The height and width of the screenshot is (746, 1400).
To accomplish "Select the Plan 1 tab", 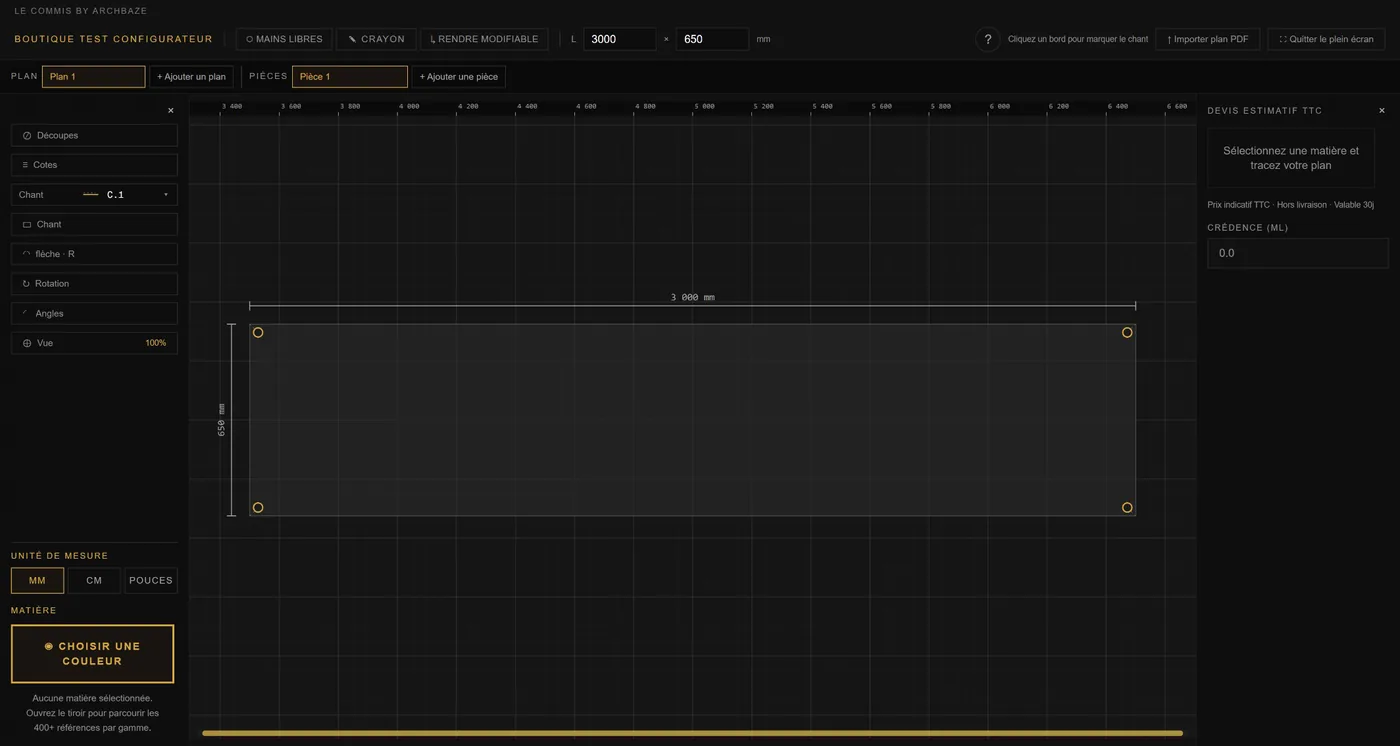I will 94,77.
